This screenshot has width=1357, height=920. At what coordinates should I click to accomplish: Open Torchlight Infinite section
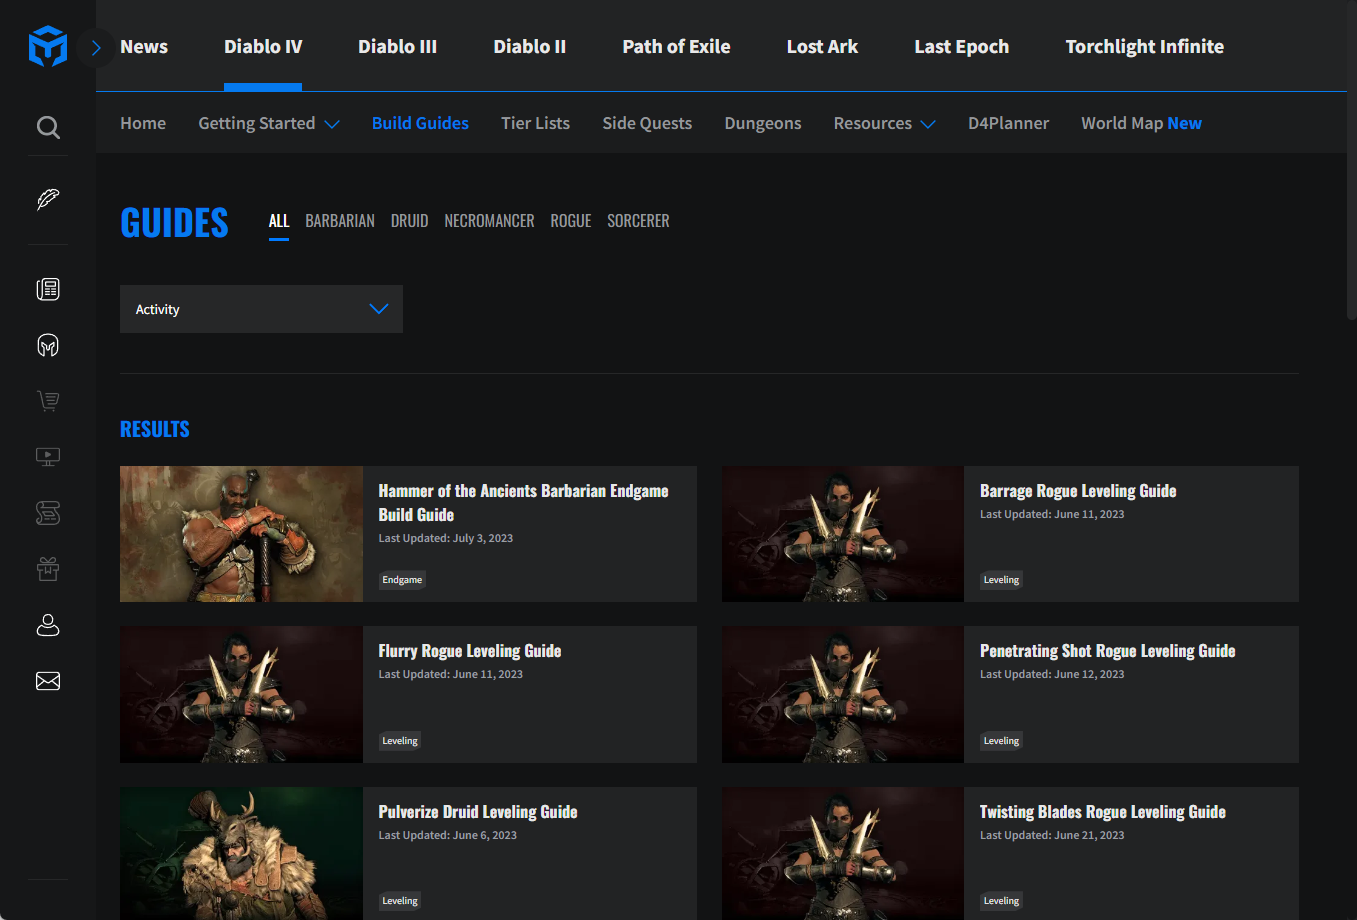click(1144, 47)
